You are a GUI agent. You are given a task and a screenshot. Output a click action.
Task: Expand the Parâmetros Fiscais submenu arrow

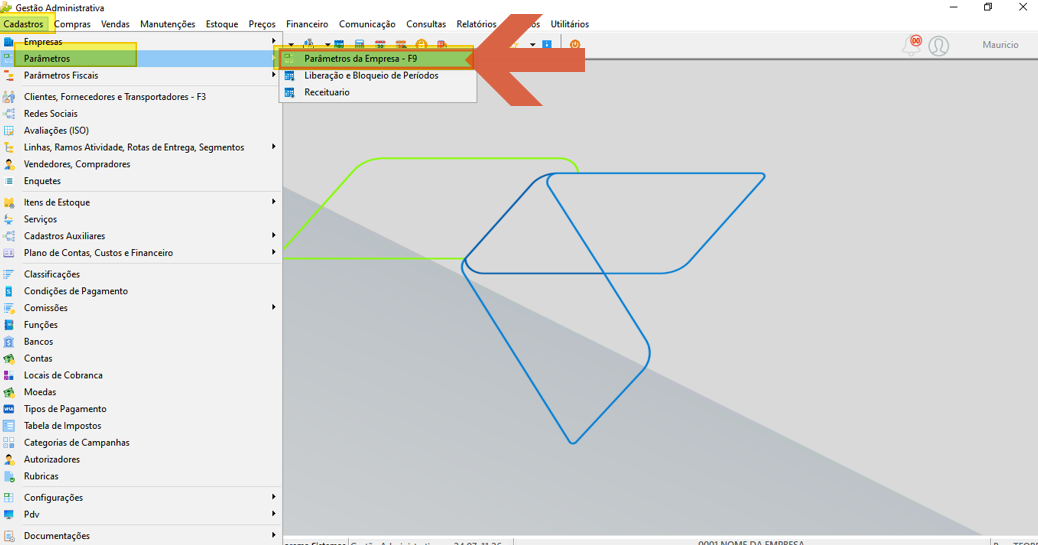(x=273, y=75)
